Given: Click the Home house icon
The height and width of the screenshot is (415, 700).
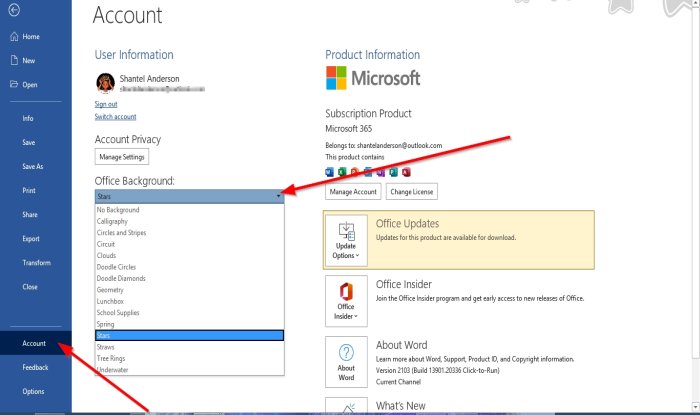Looking at the screenshot, I should [14, 36].
